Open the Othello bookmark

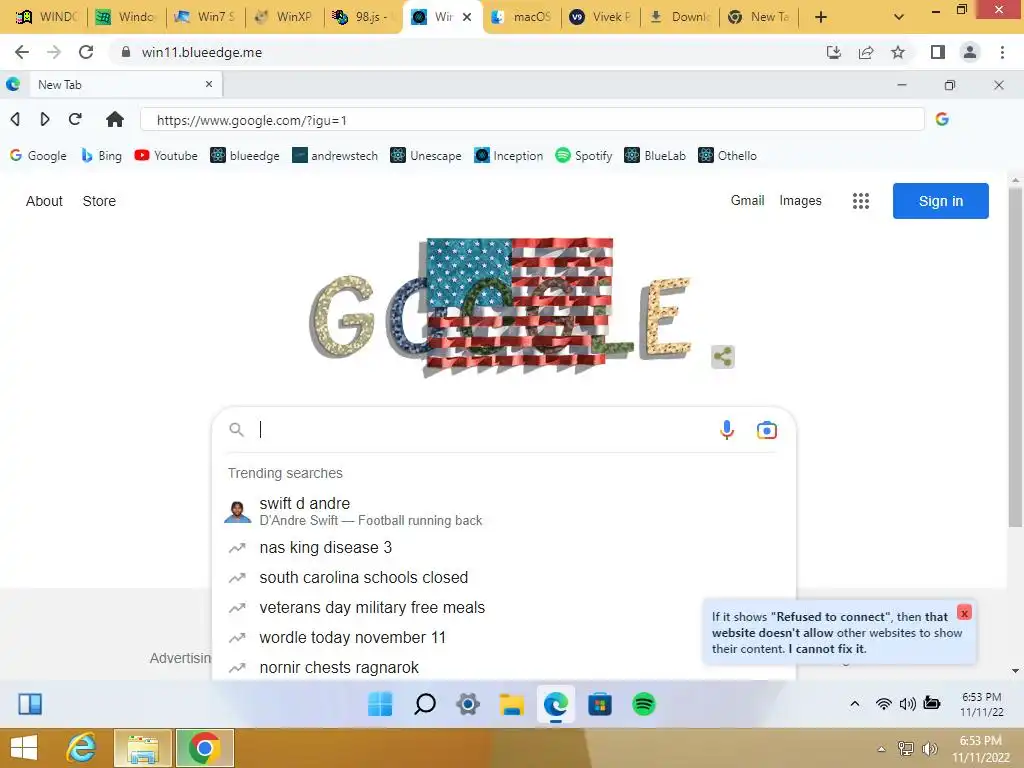point(727,155)
